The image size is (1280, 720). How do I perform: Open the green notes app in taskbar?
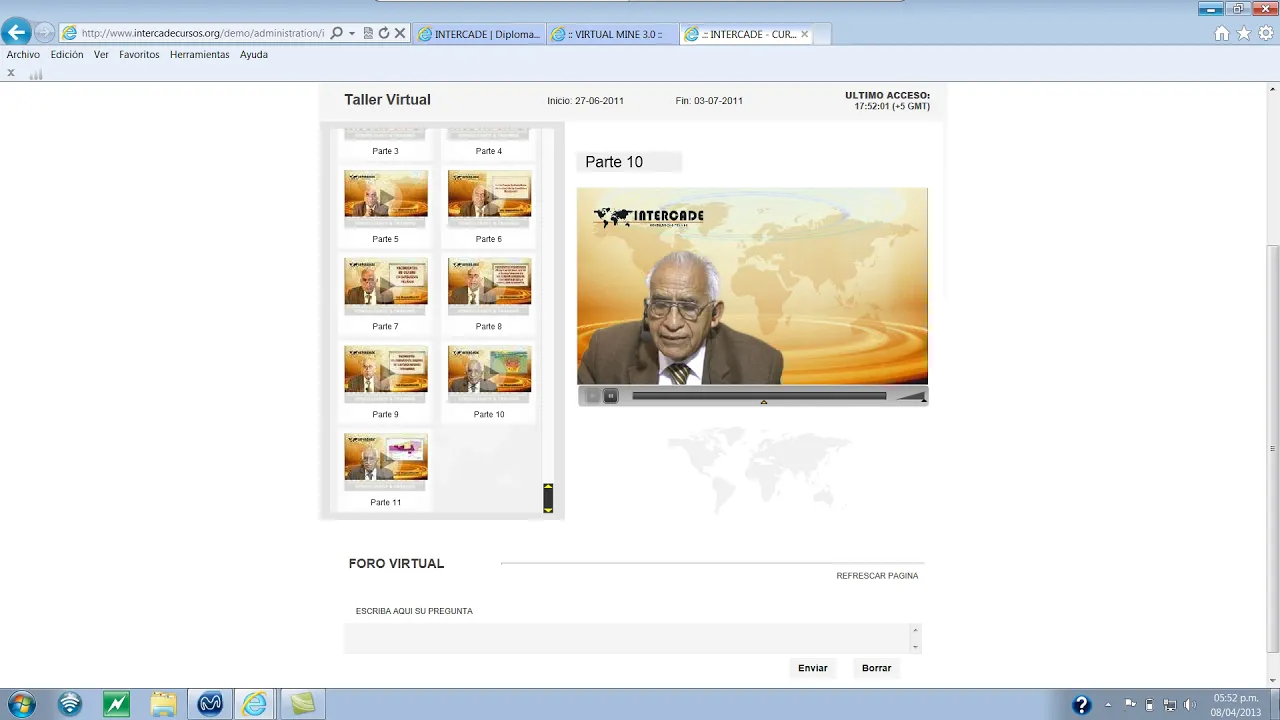302,704
